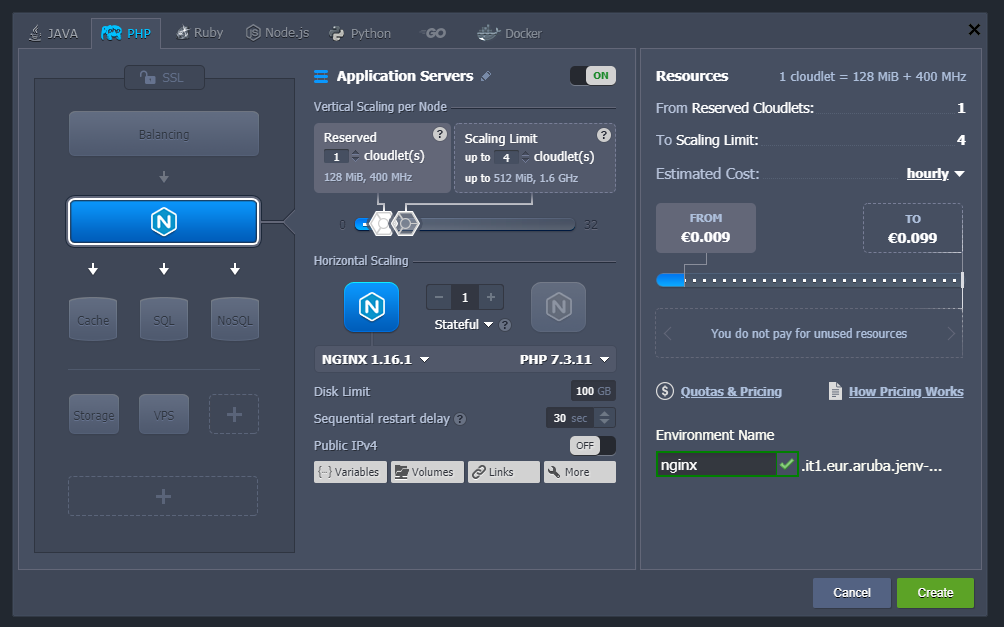Image resolution: width=1004 pixels, height=627 pixels.
Task: Enable the Public IPv4 toggle
Action: pos(592,445)
